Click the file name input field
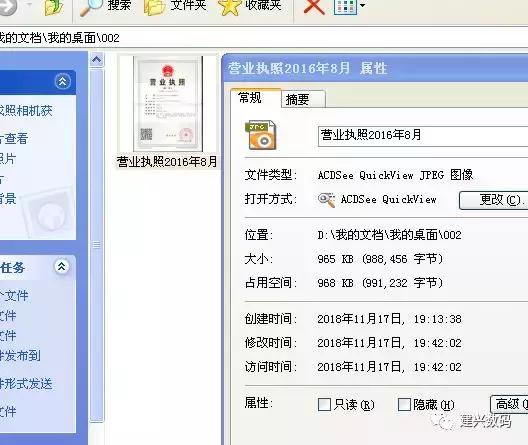Screen dimensions: 528x445 pyautogui.click(x=423, y=136)
